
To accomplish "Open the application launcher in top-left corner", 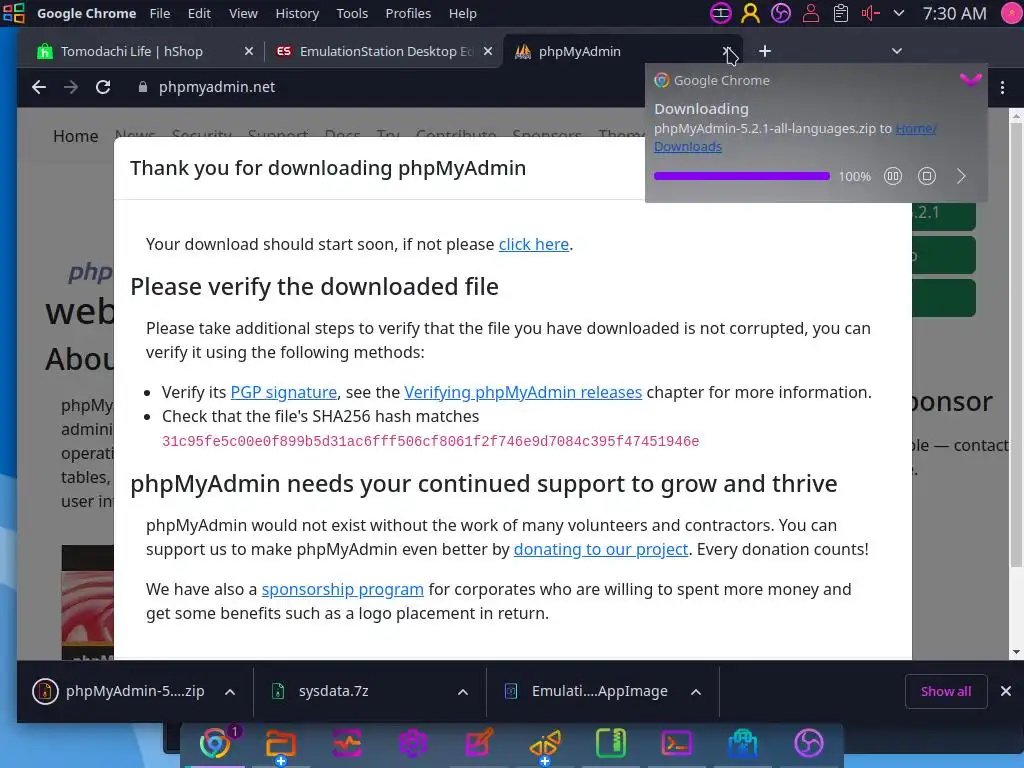I will click(14, 13).
